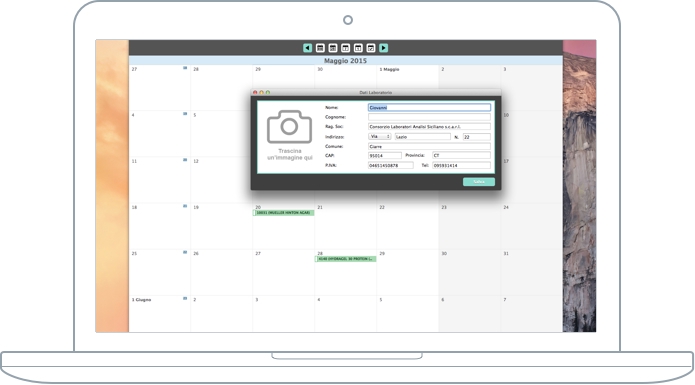Edit the house number field showing 22

click(x=476, y=137)
